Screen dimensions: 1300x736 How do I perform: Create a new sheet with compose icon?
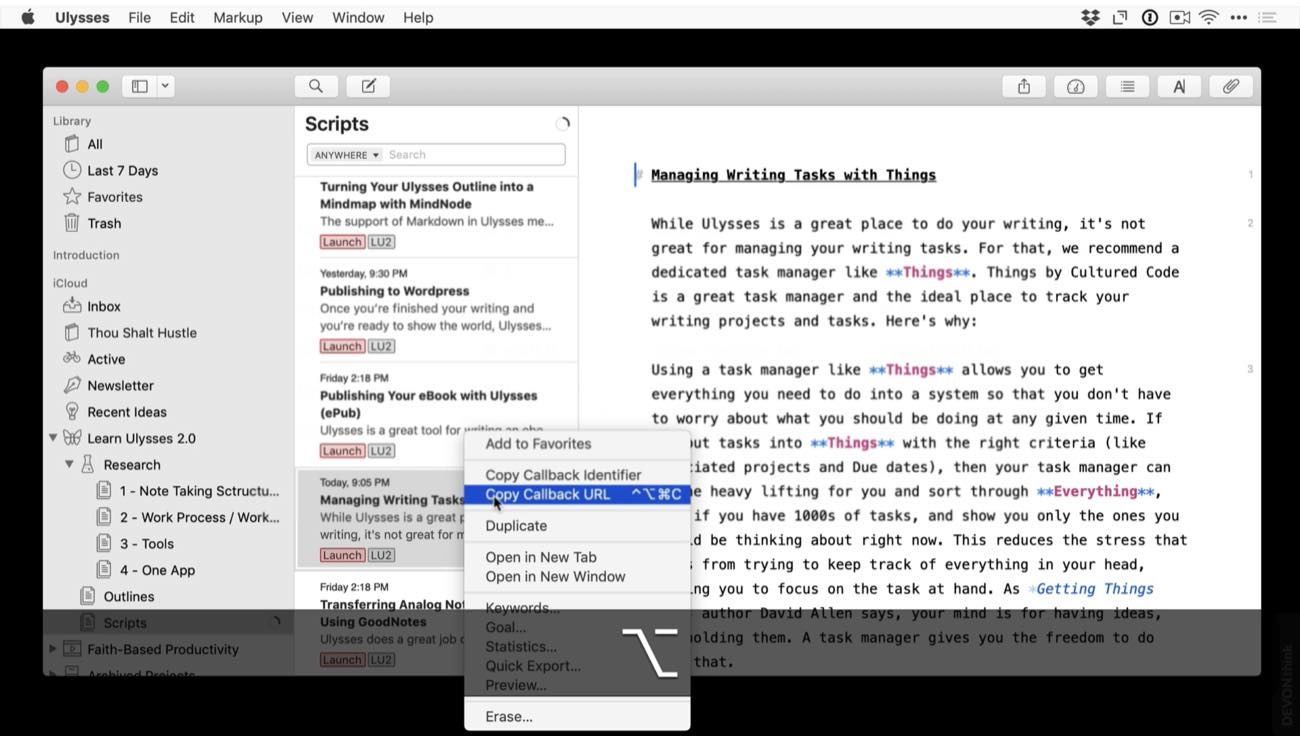(368, 86)
